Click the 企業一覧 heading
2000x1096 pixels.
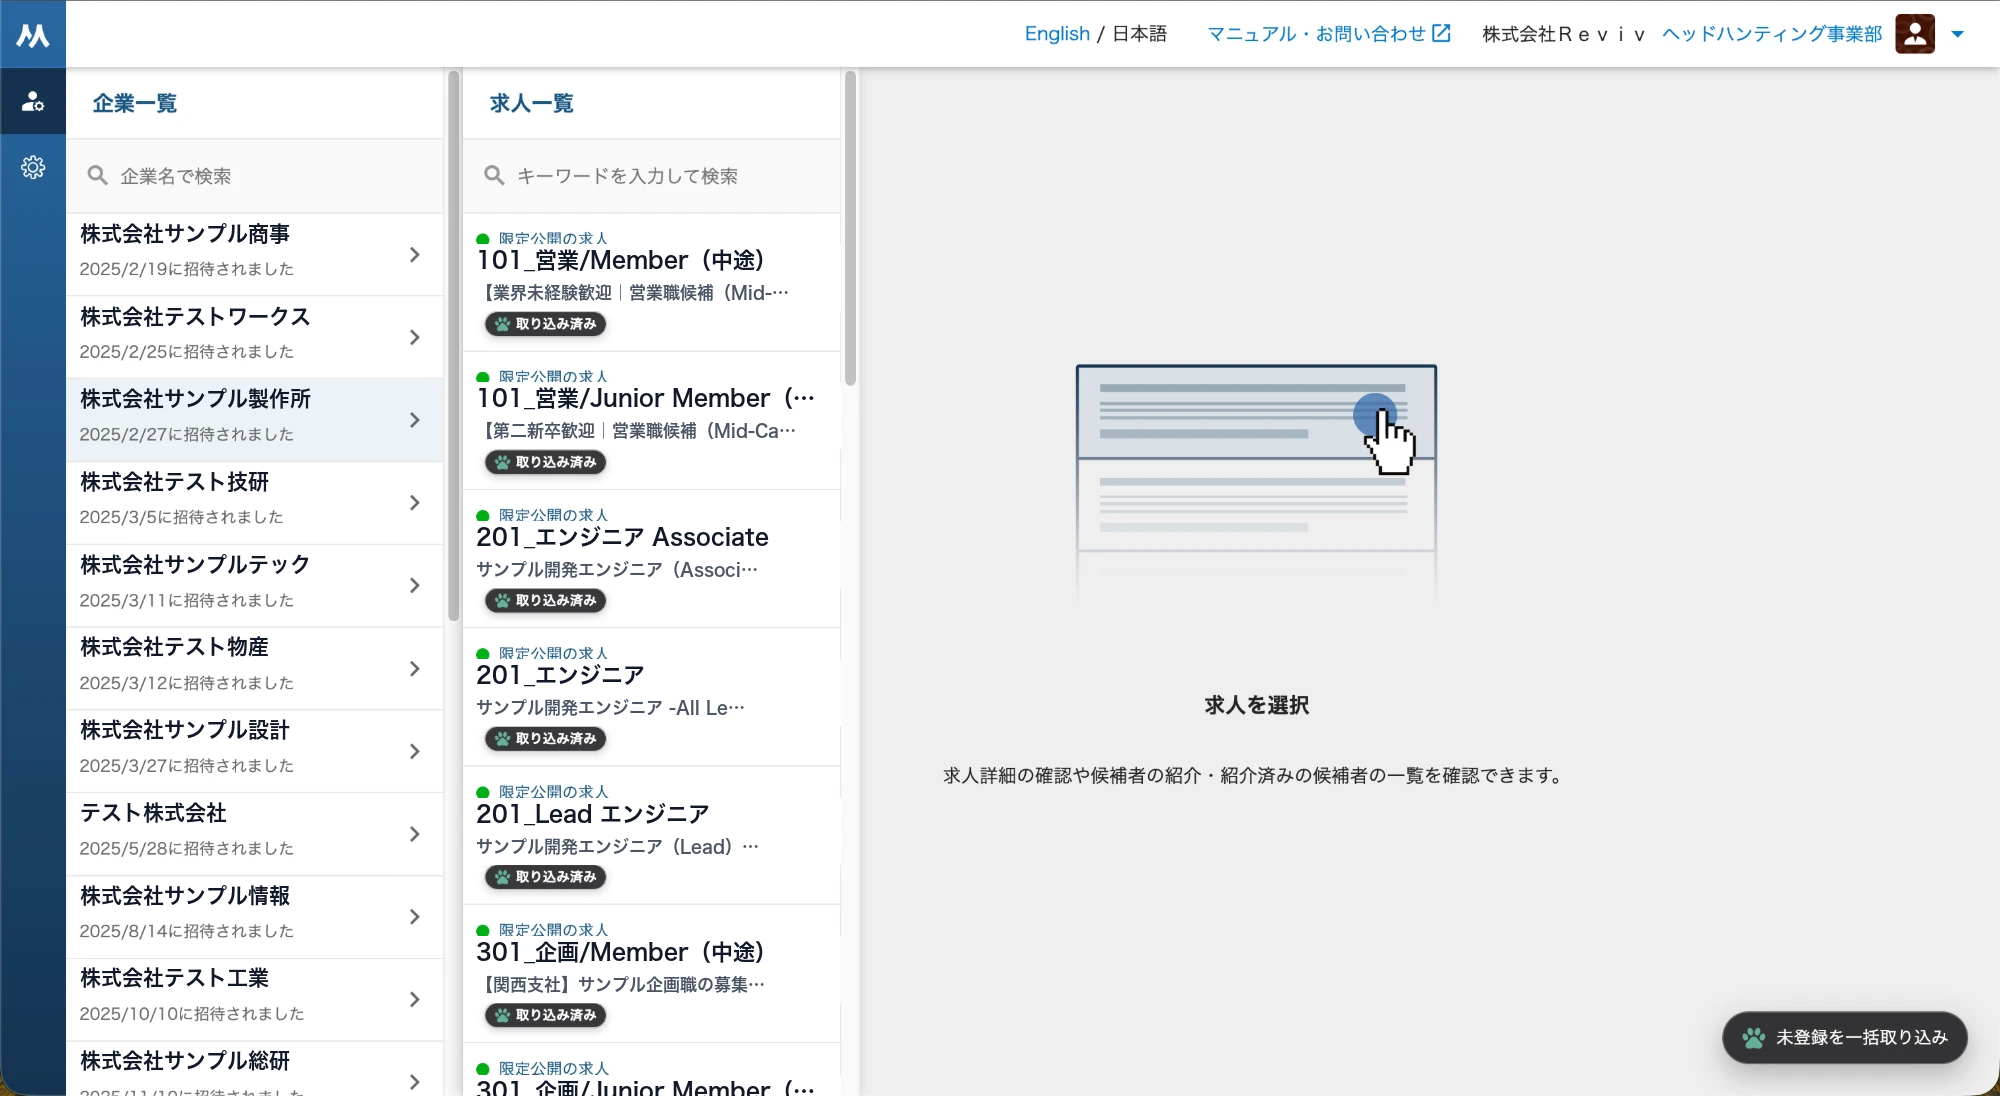click(x=135, y=103)
